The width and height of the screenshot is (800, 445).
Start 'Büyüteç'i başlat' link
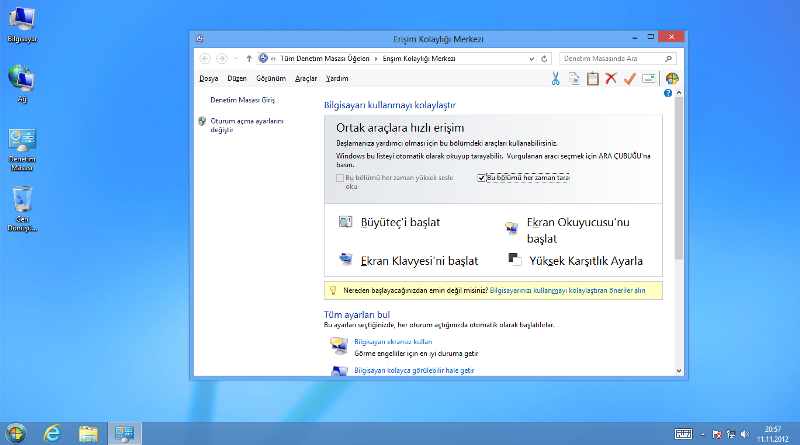(401, 222)
